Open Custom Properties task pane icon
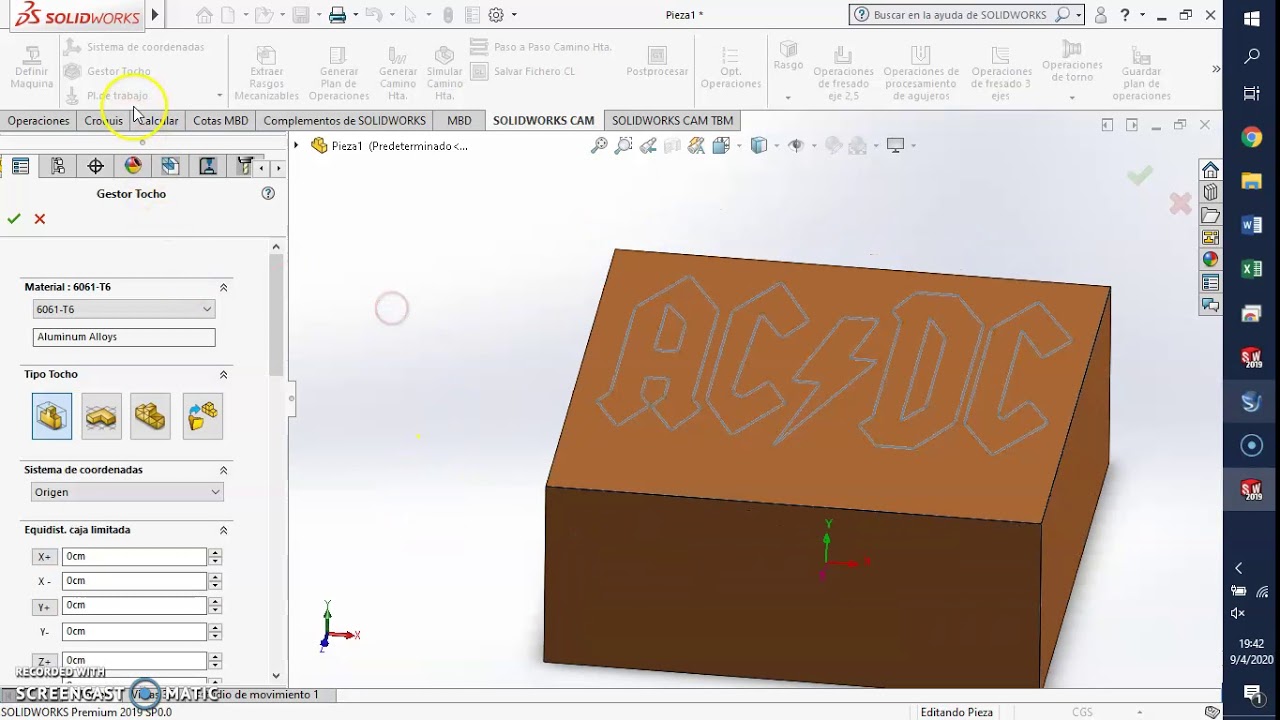Image resolution: width=1280 pixels, height=720 pixels. coord(1211,283)
